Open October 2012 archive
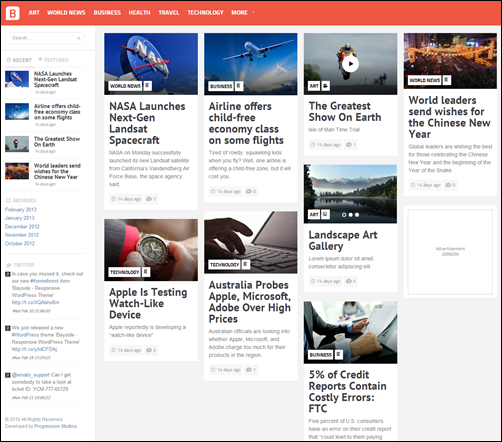 click(x=20, y=243)
